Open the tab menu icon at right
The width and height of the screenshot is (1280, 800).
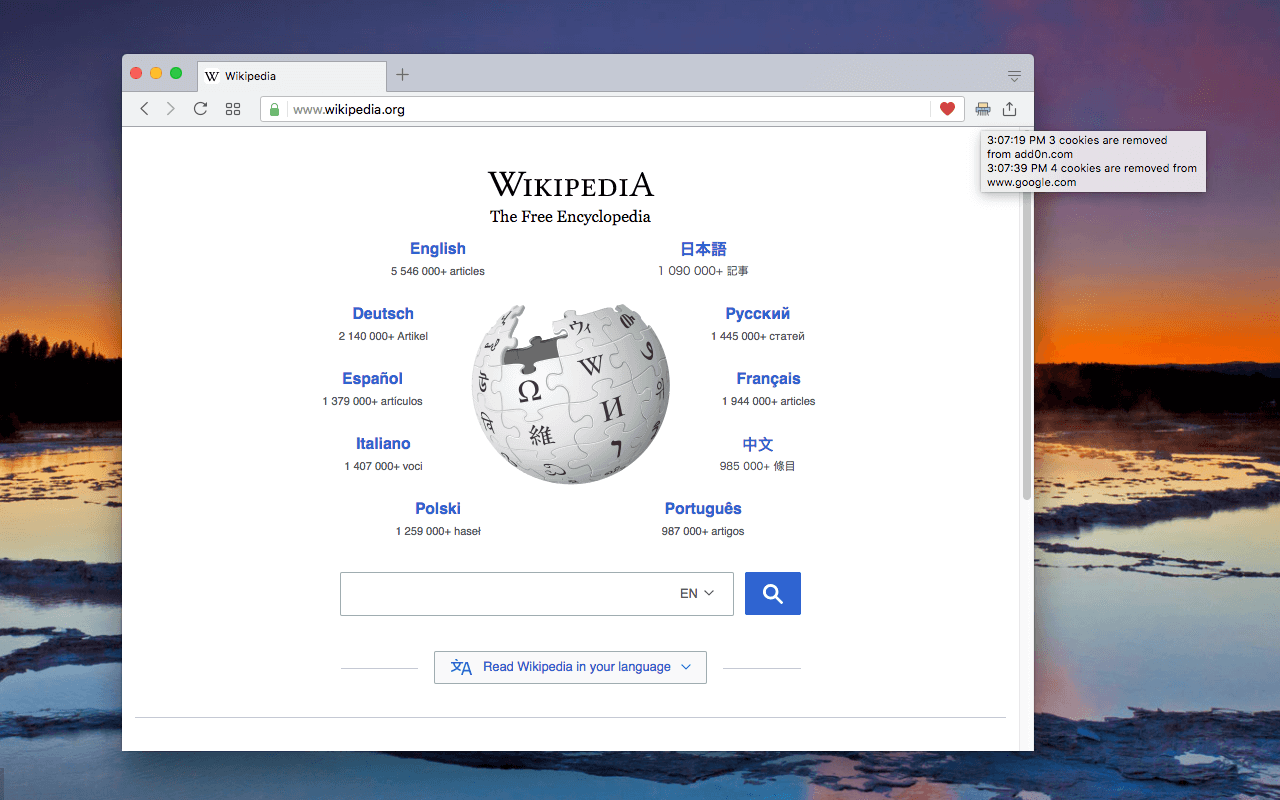click(x=1014, y=76)
